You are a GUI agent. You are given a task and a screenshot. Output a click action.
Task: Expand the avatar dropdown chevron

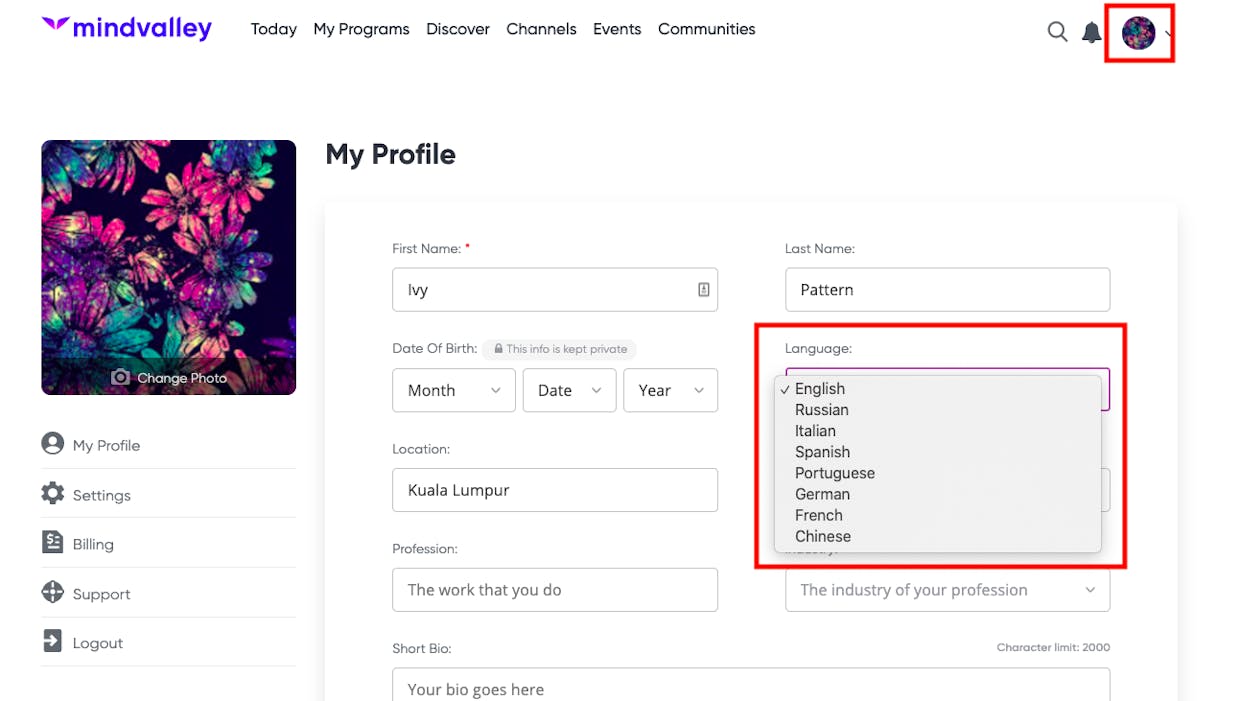click(1168, 35)
